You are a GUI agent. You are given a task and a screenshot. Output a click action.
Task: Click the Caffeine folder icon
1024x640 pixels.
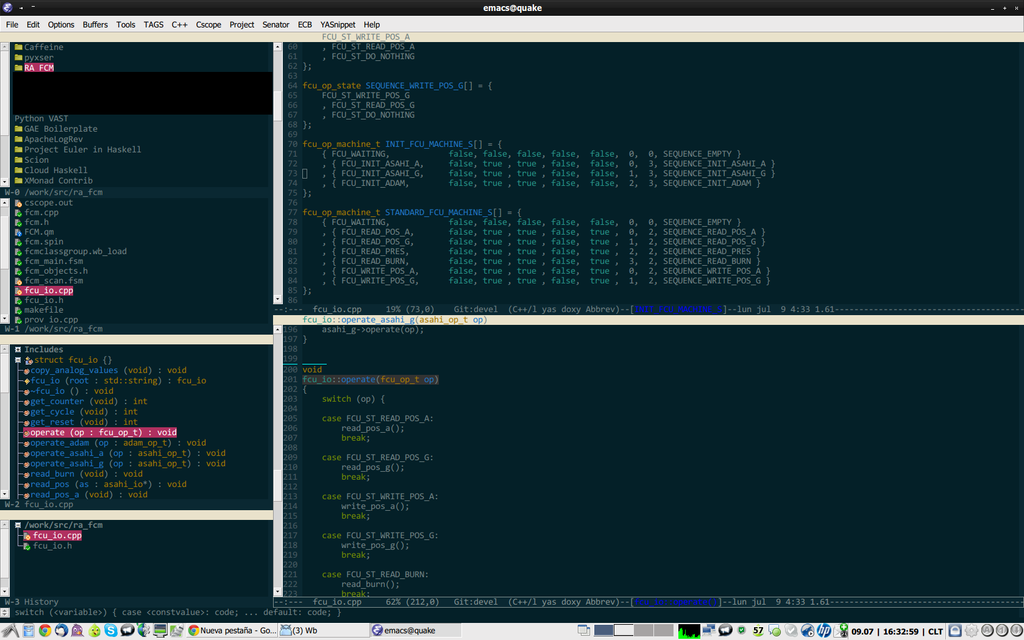[18, 47]
